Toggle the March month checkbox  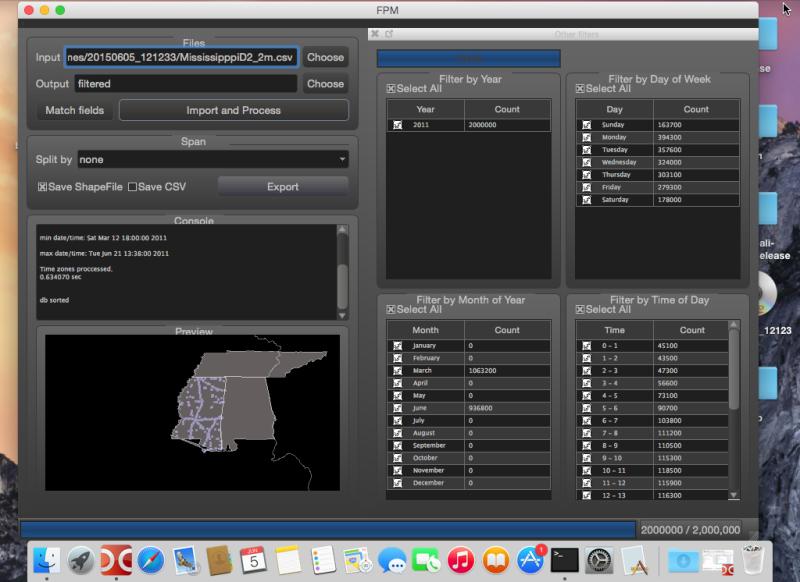(x=397, y=371)
